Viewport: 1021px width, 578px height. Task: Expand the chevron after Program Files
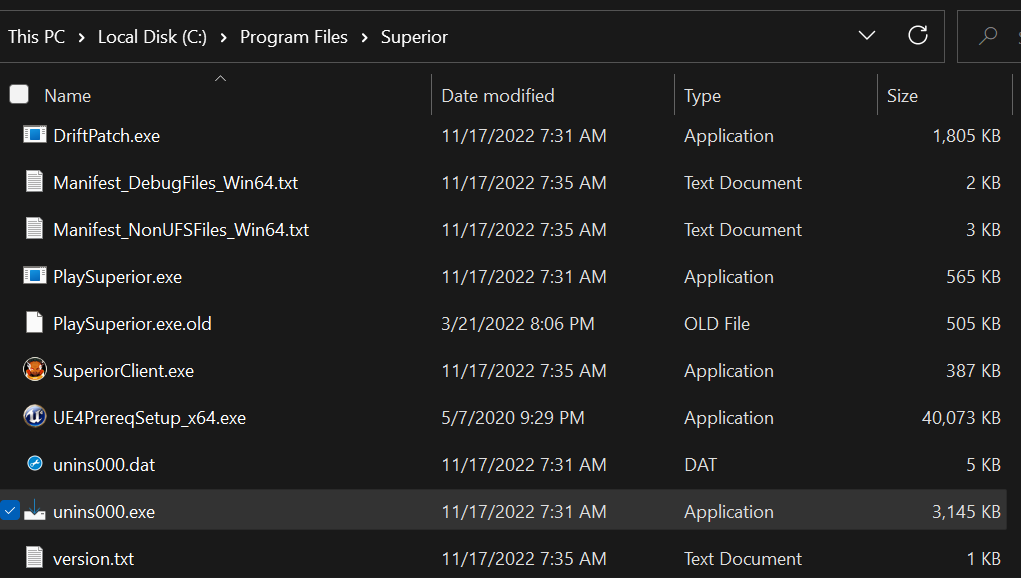tap(365, 37)
